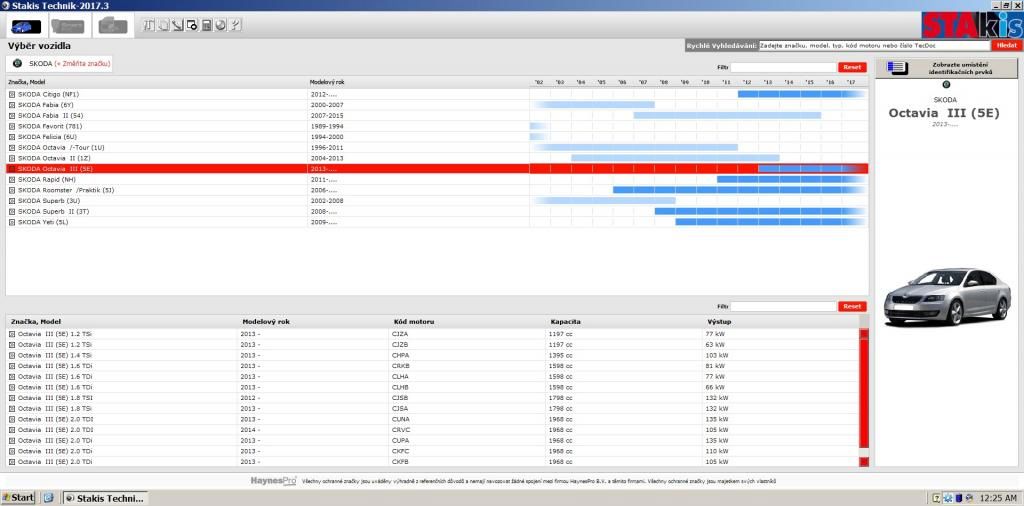The image size is (1024, 506).
Task: Click the red Hledat search button
Action: pyautogui.click(x=1005, y=45)
